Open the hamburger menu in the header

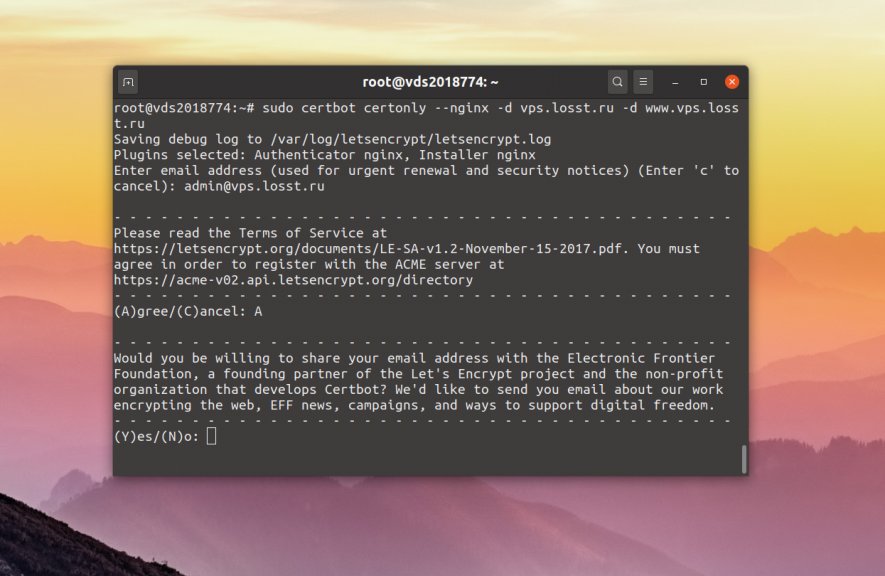(644, 82)
